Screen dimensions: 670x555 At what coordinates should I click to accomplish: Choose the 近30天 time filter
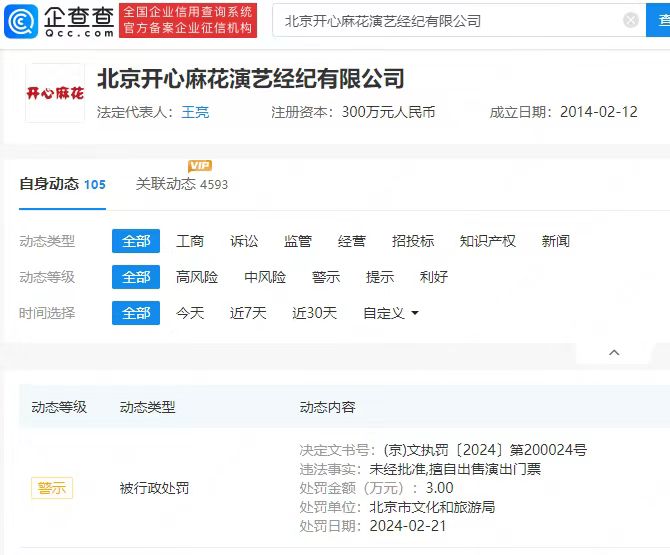(314, 313)
